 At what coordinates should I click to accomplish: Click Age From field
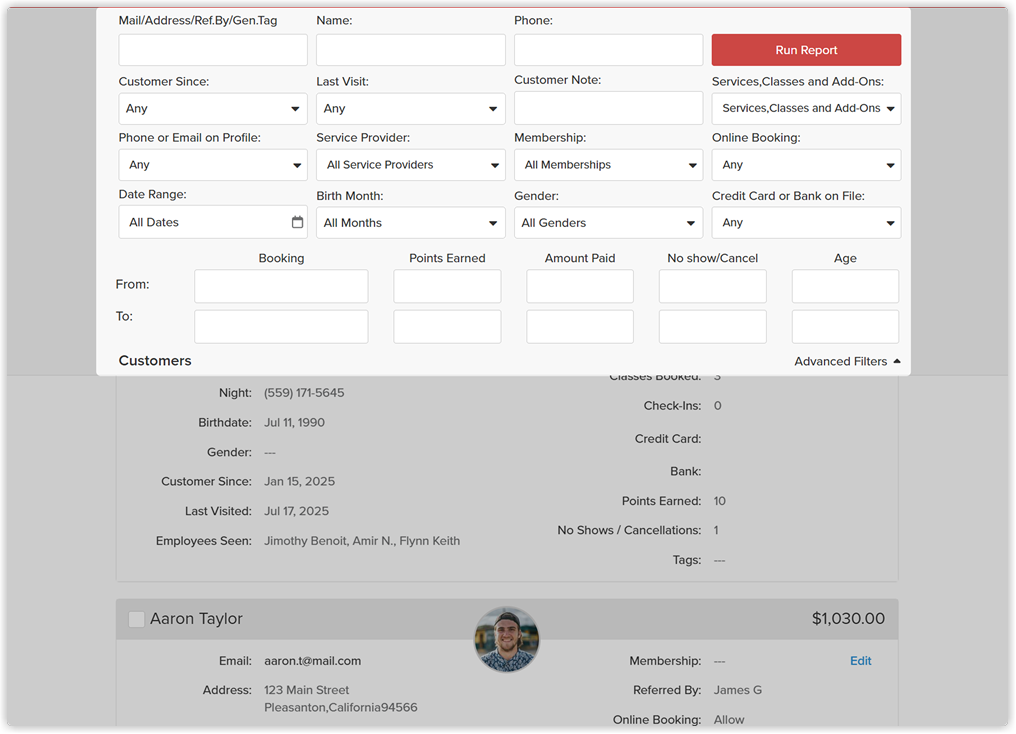tap(845, 286)
